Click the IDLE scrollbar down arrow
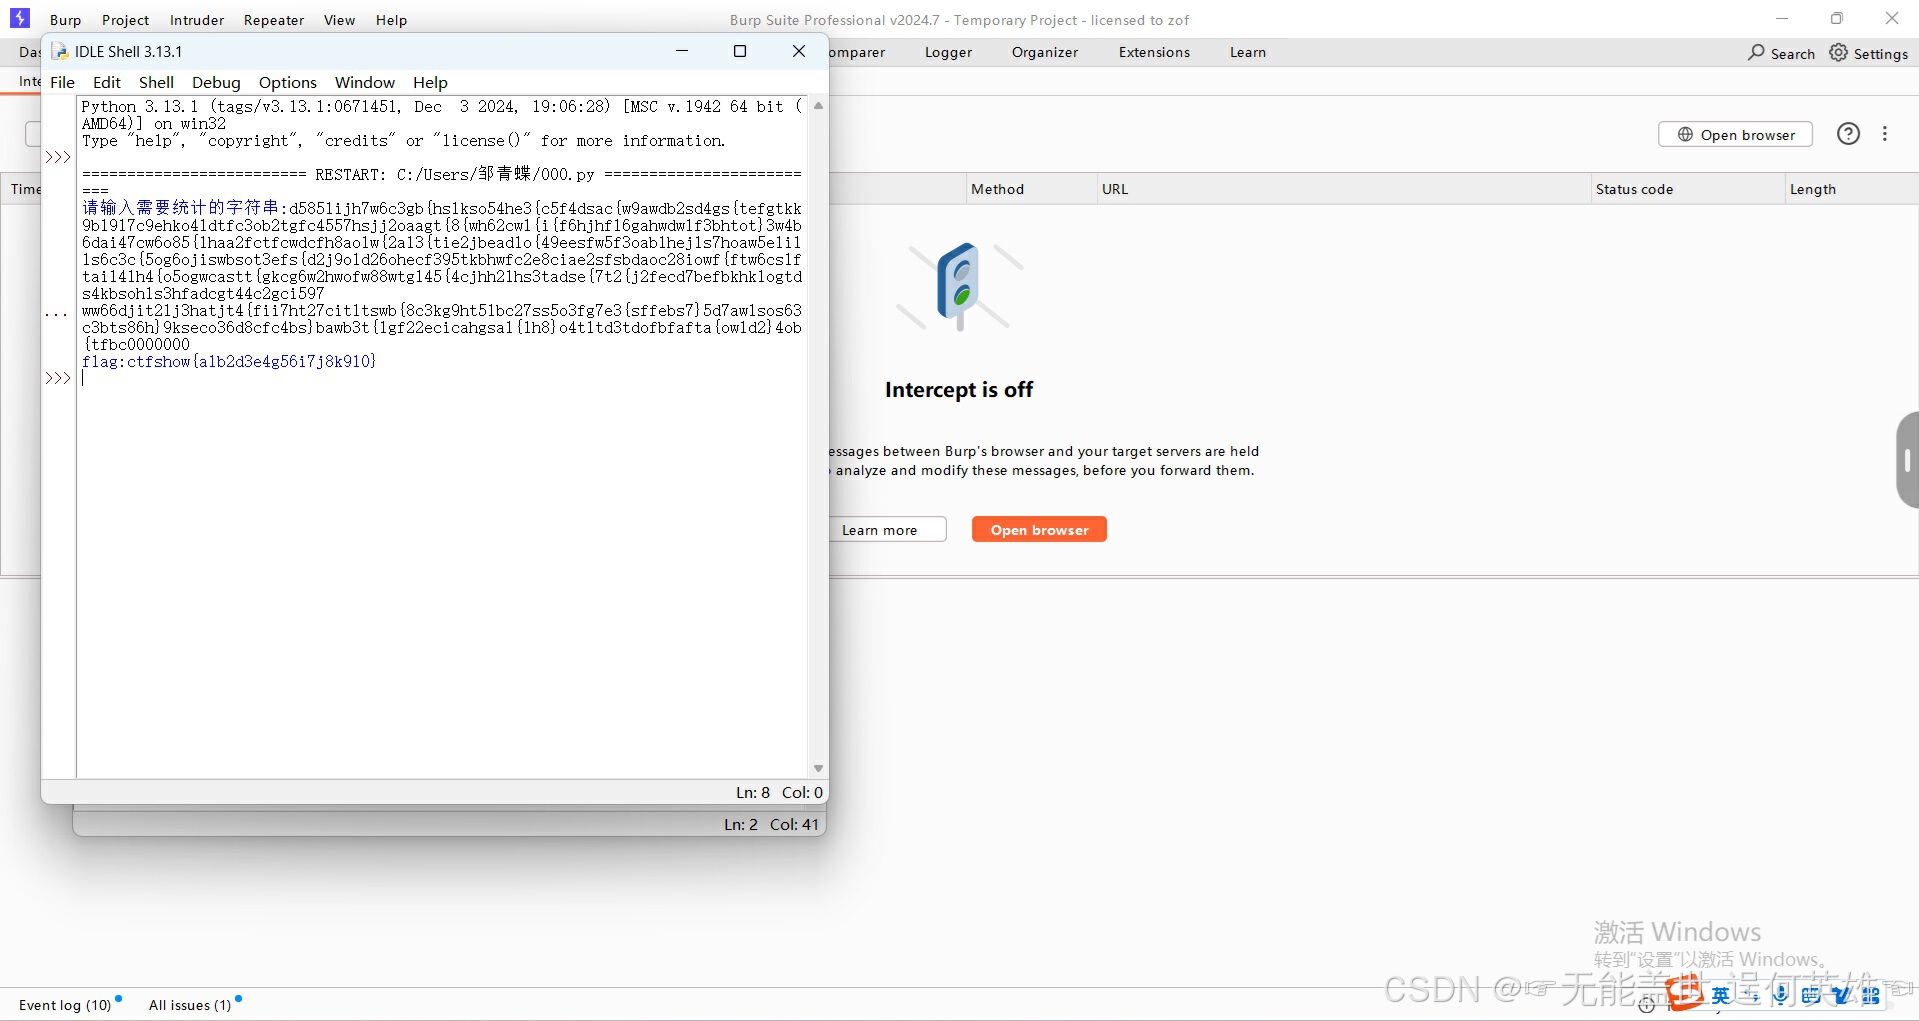Screen dimensions: 1919x1021 click(818, 768)
